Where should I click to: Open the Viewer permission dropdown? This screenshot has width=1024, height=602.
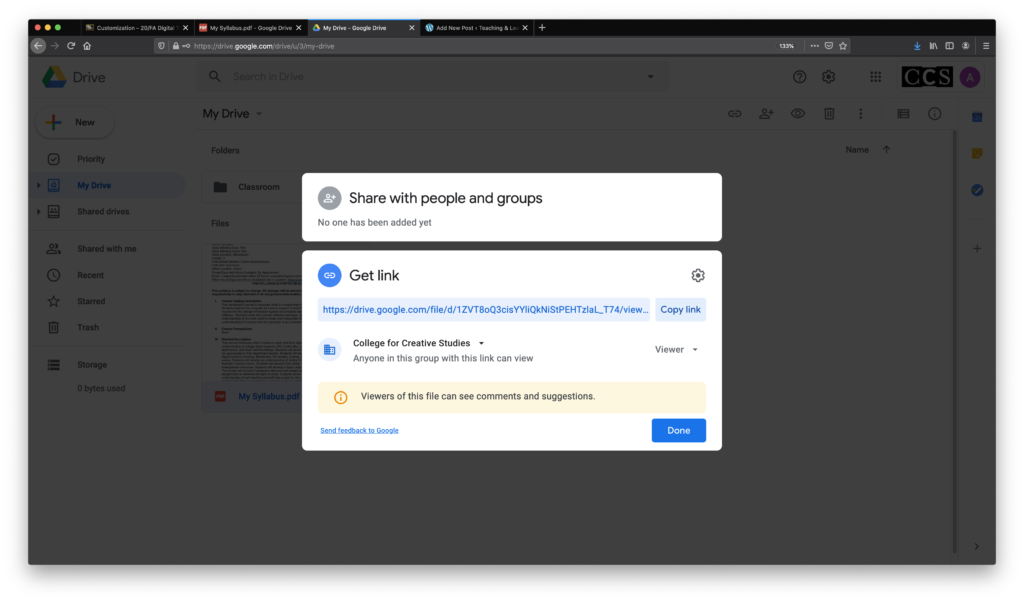pos(676,350)
